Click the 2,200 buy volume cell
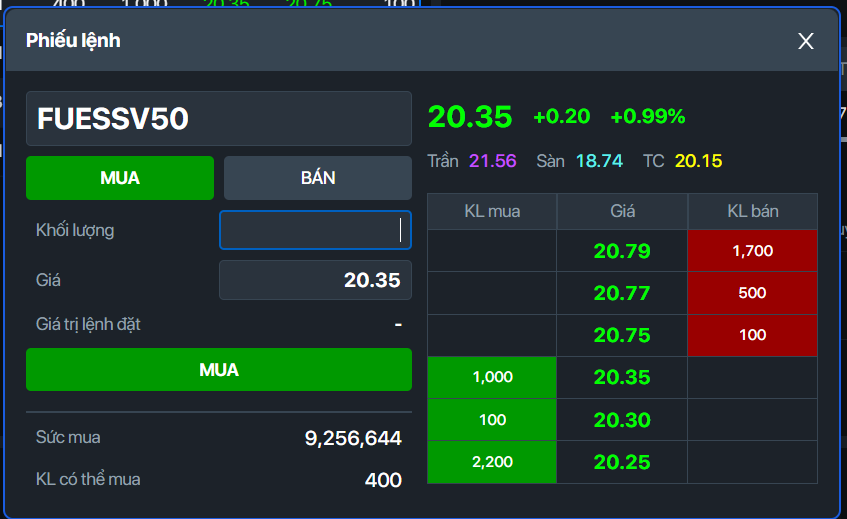 coord(492,462)
